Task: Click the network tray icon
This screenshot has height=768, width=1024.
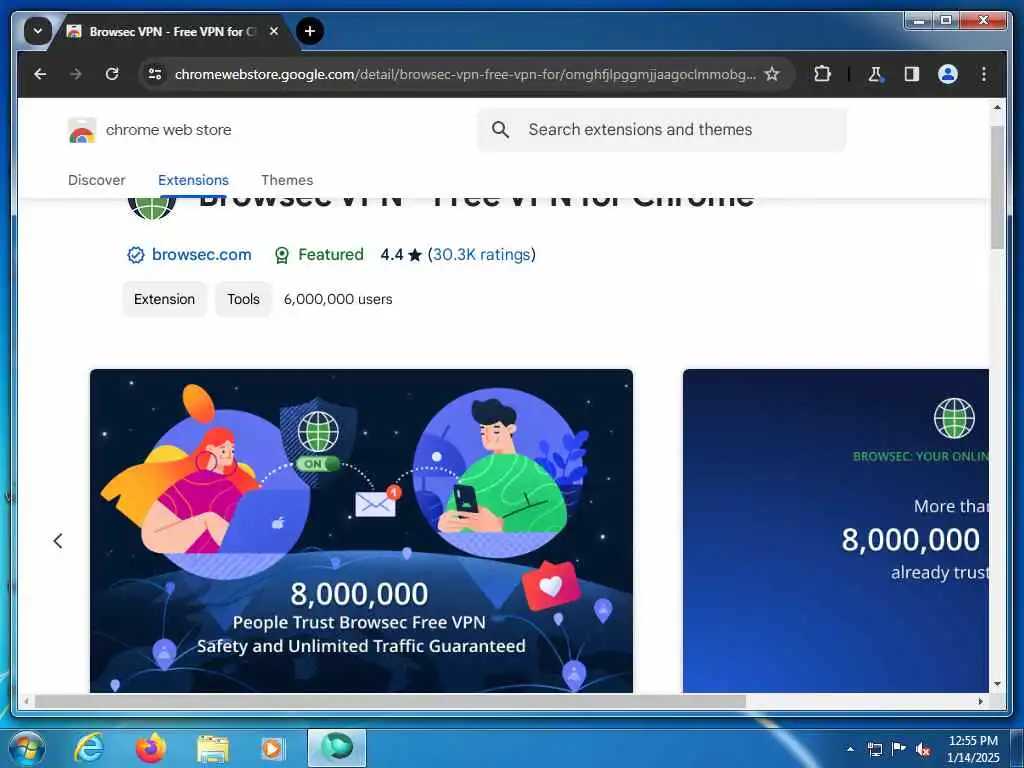Action: 874,749
